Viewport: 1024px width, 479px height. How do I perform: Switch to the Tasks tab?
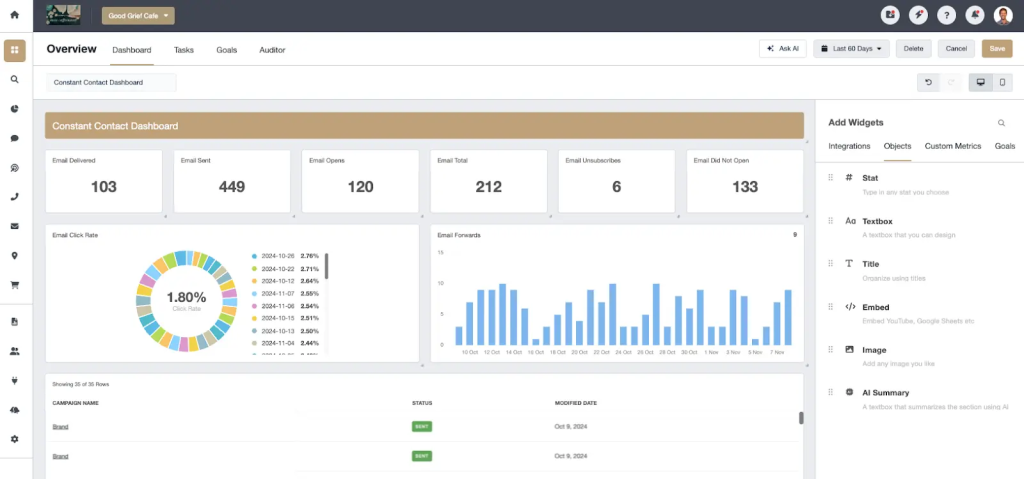point(184,50)
